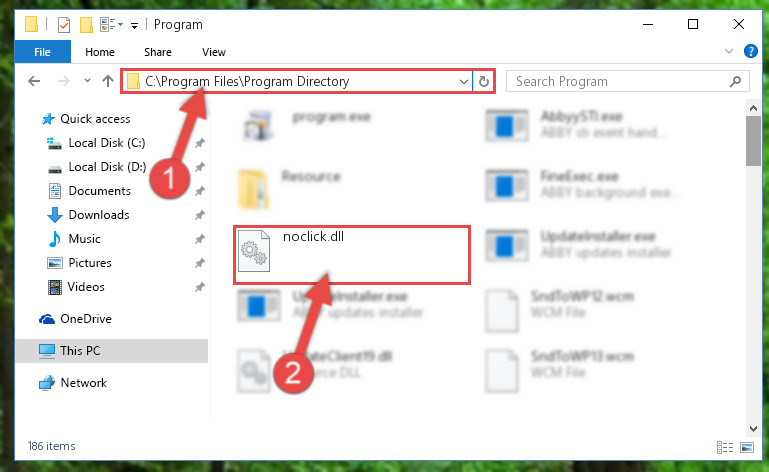
Task: Refresh the current folder view
Action: coord(484,81)
